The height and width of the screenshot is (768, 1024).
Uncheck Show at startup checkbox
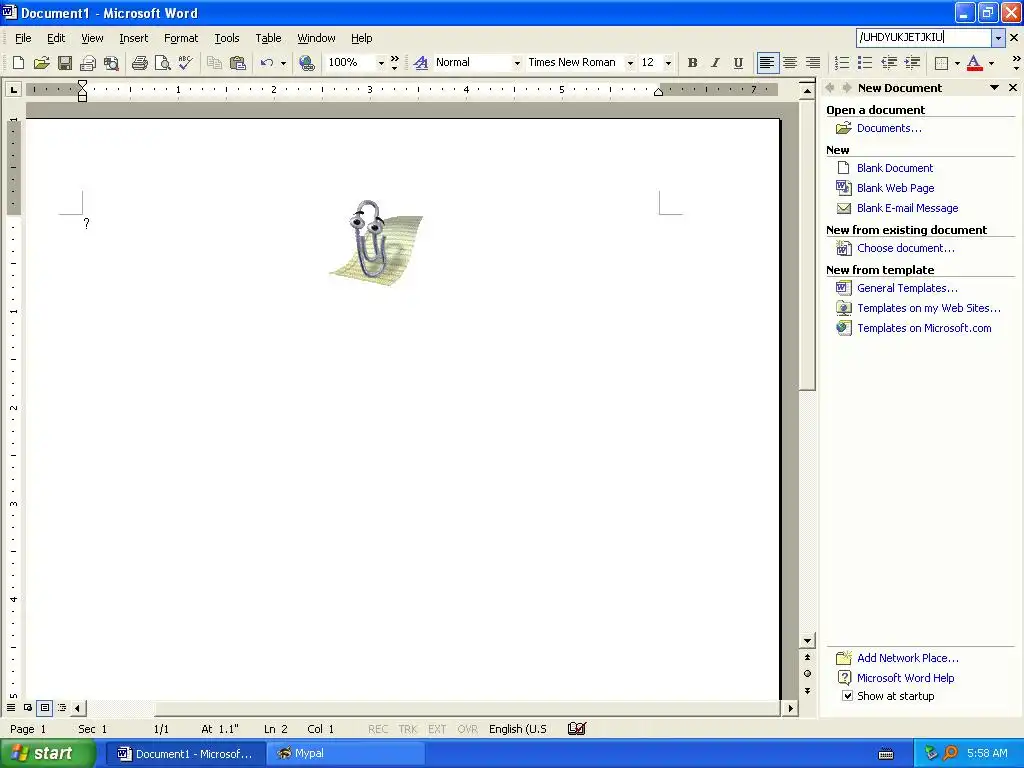pyautogui.click(x=847, y=696)
